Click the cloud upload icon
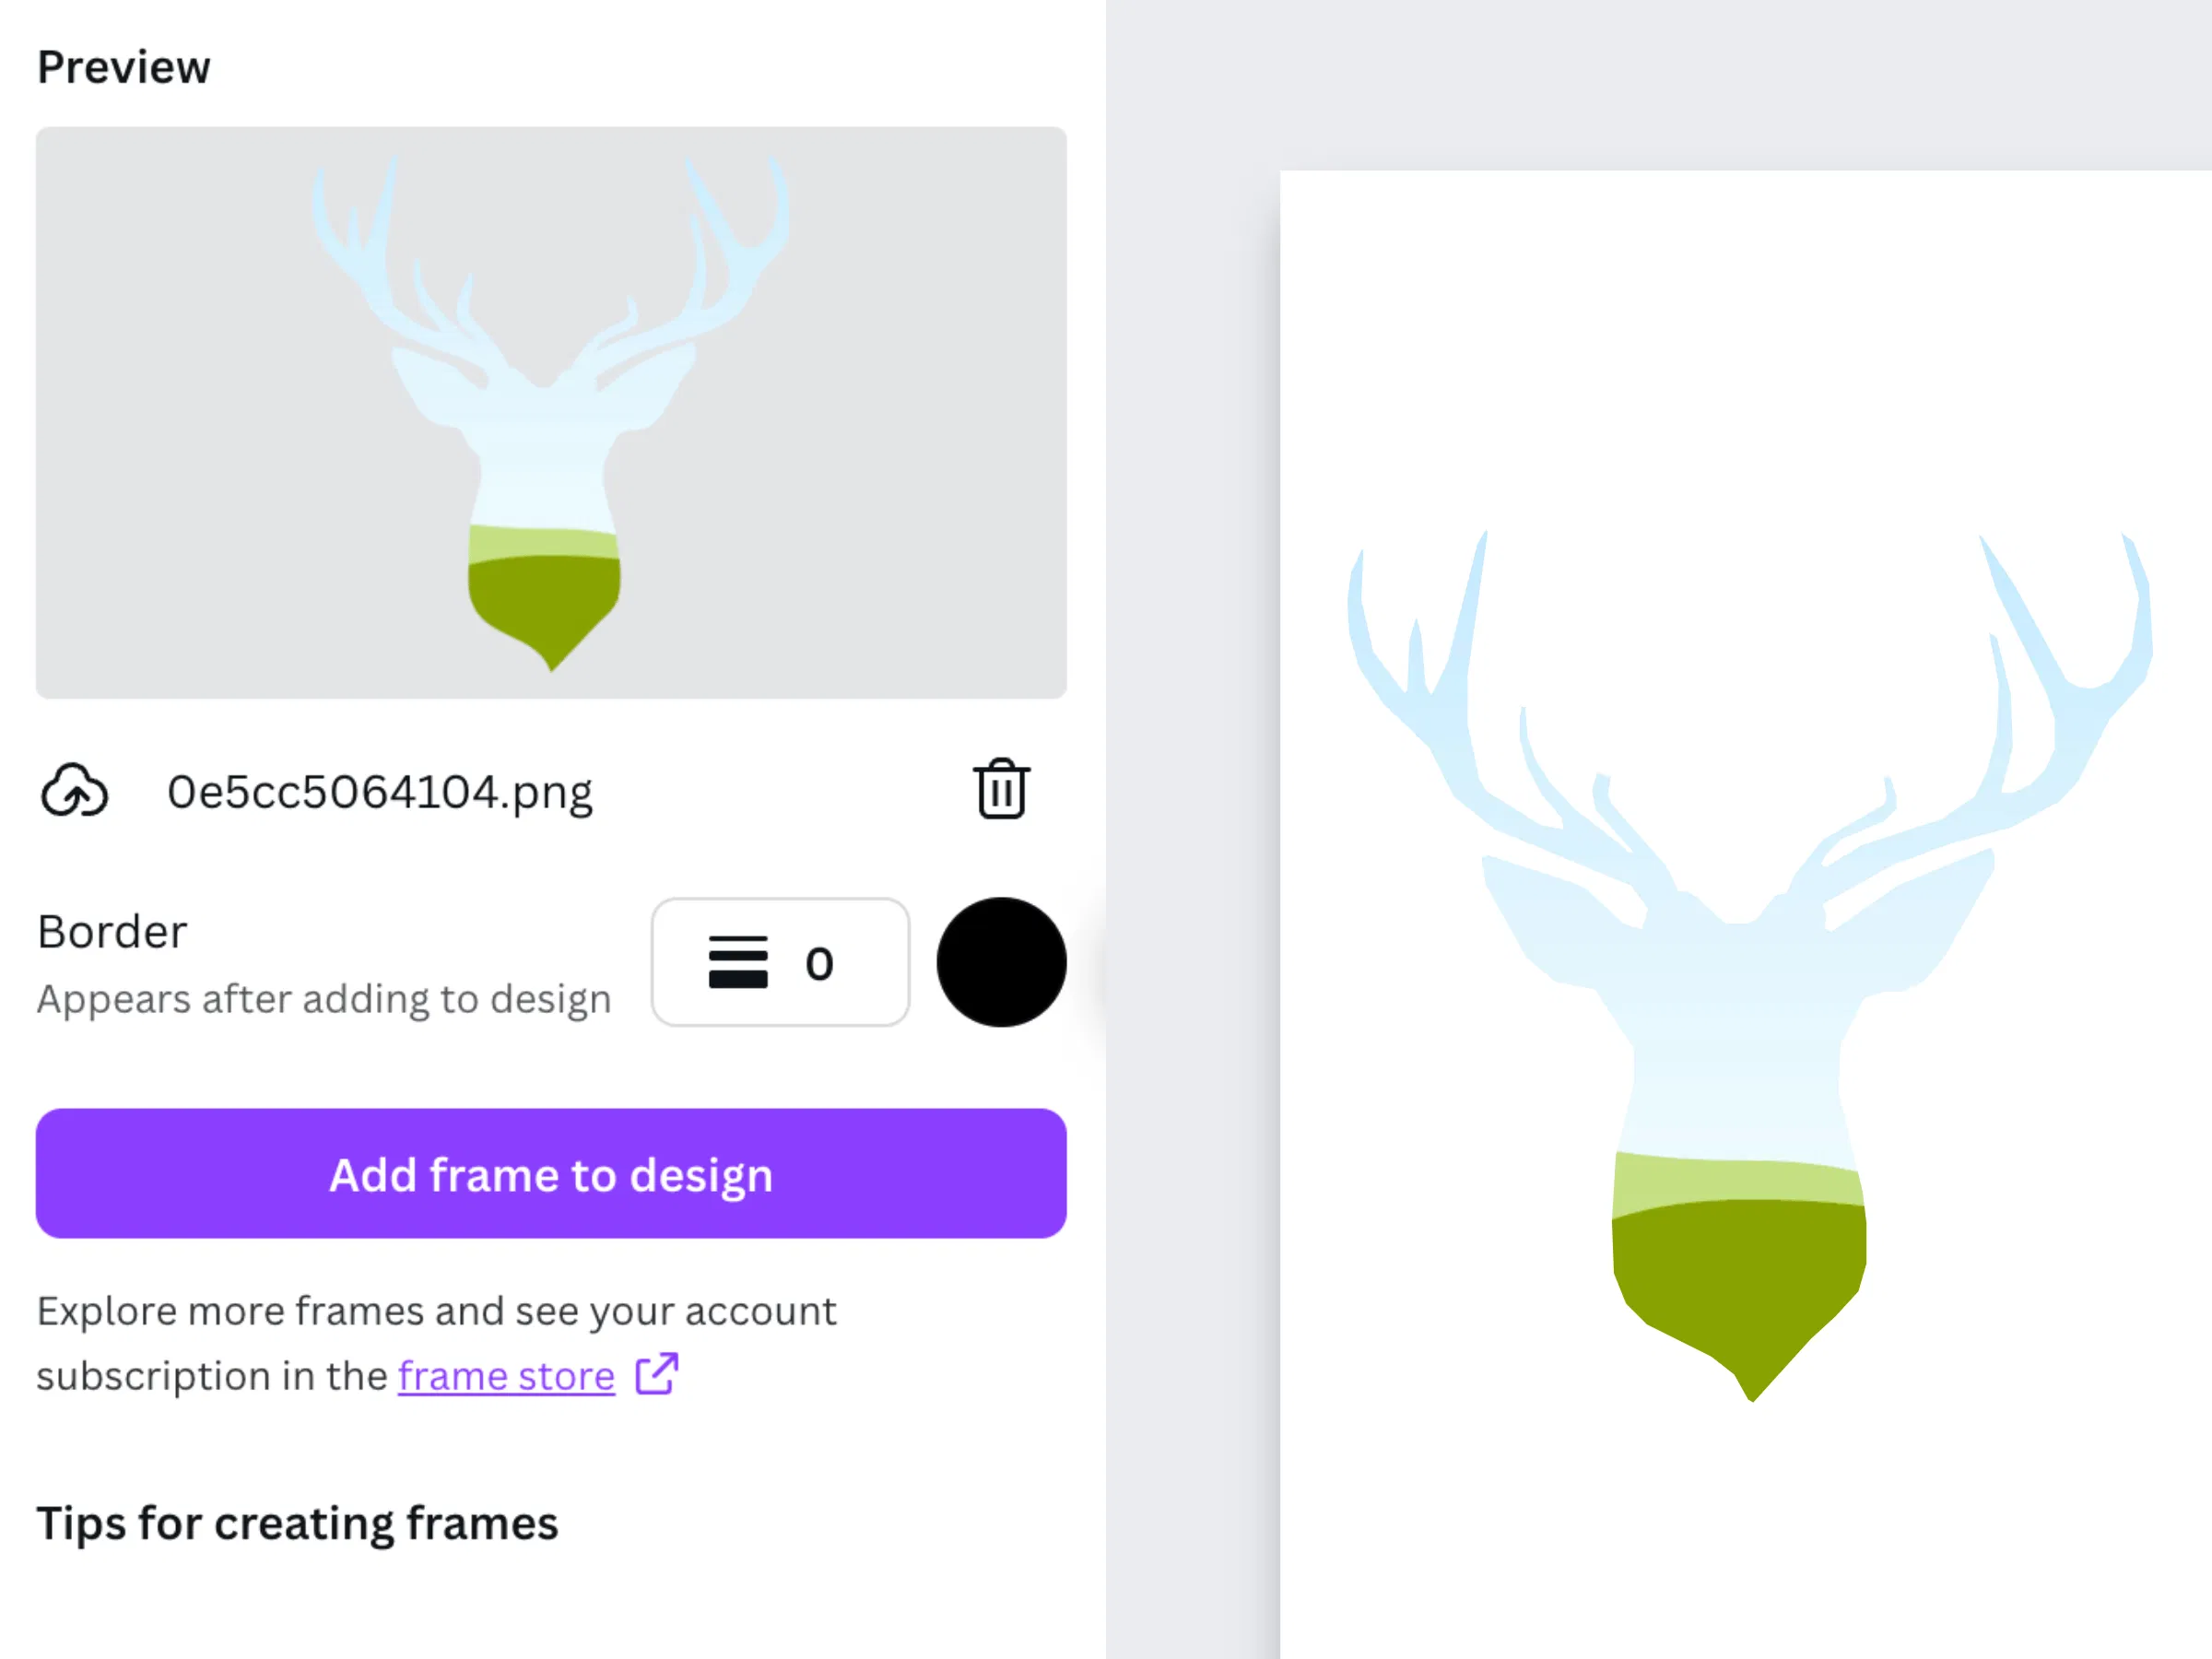 (x=74, y=791)
